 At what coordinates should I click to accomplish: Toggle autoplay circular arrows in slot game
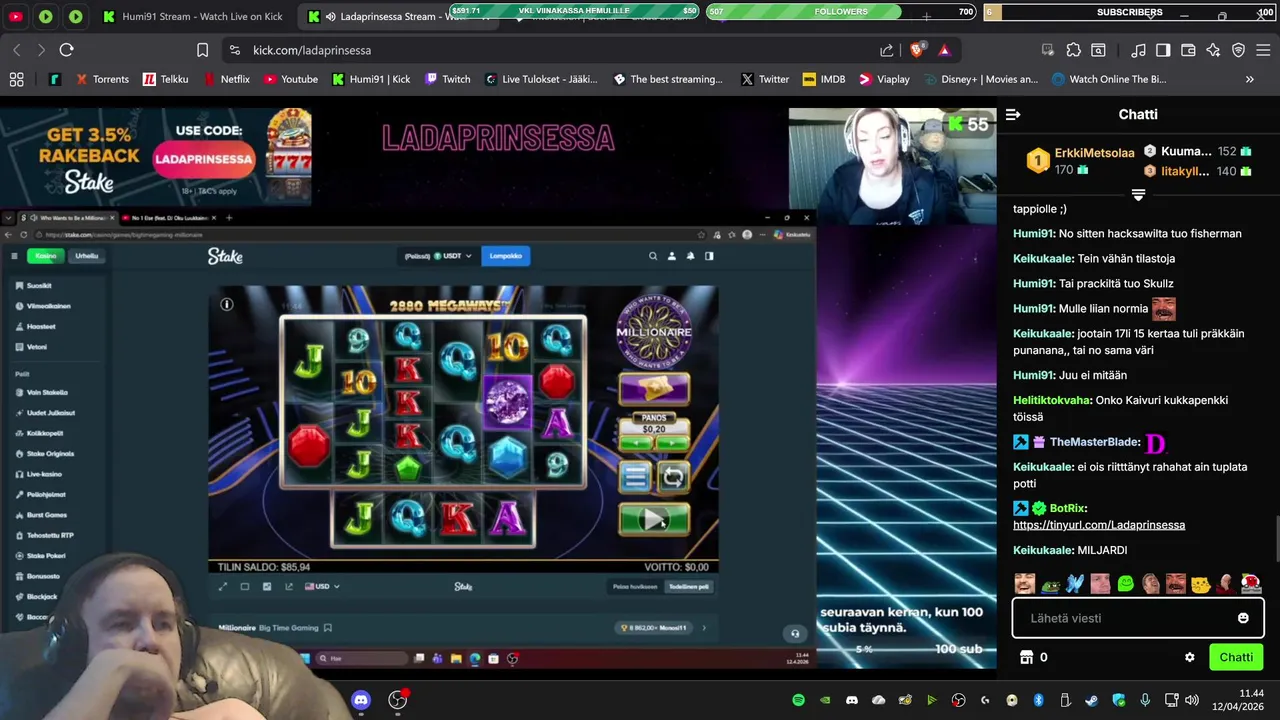pos(673,477)
